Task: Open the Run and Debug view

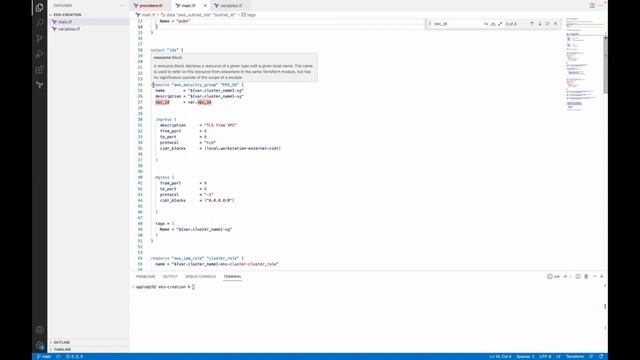Action: (x=40, y=54)
